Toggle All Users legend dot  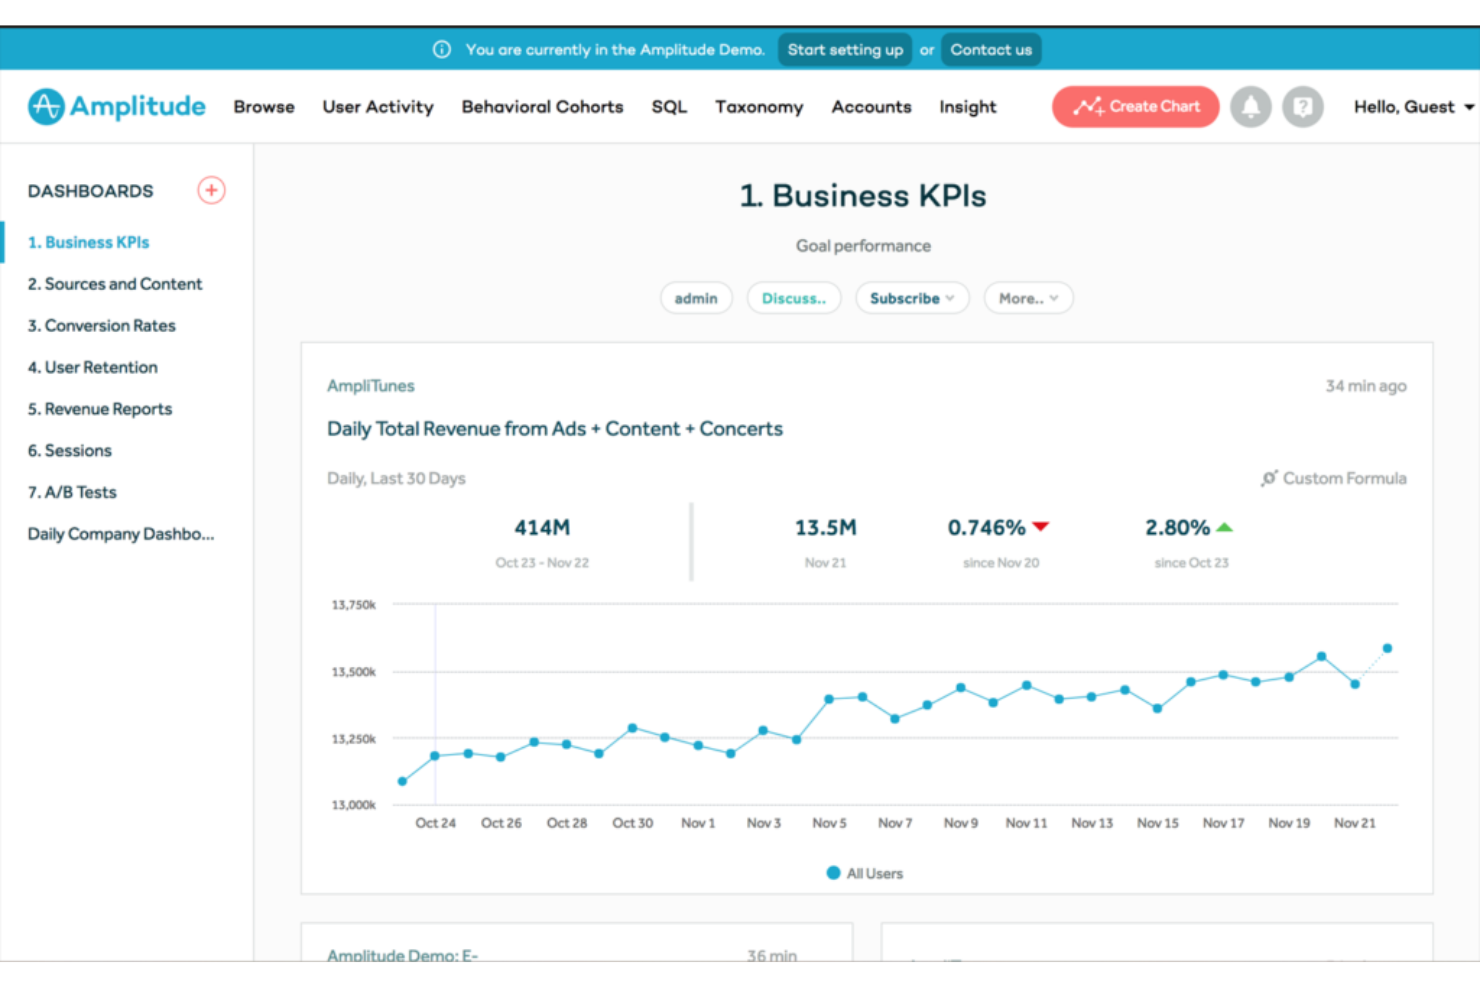tap(833, 873)
